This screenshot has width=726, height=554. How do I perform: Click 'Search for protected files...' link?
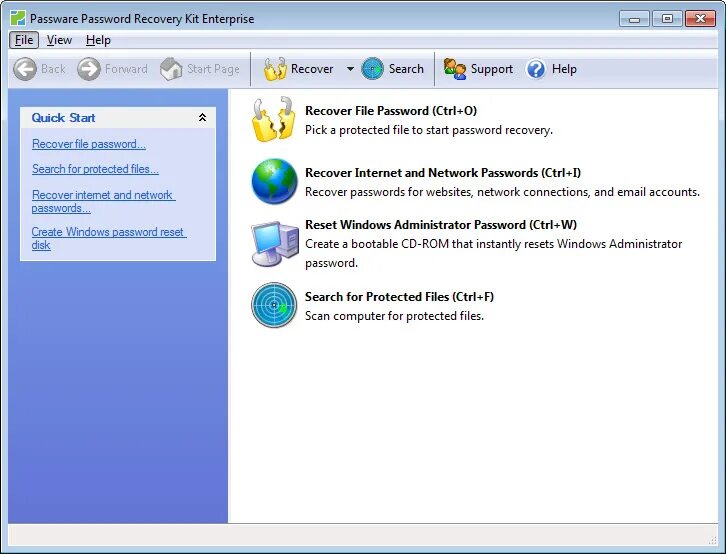95,169
